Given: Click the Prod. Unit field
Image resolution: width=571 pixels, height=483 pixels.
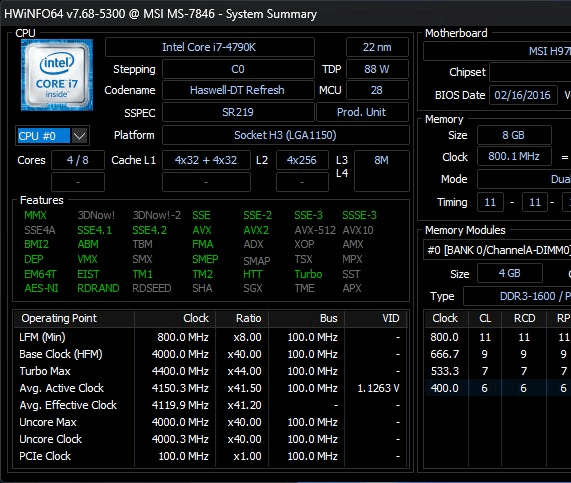Looking at the screenshot, I should pos(362,112).
